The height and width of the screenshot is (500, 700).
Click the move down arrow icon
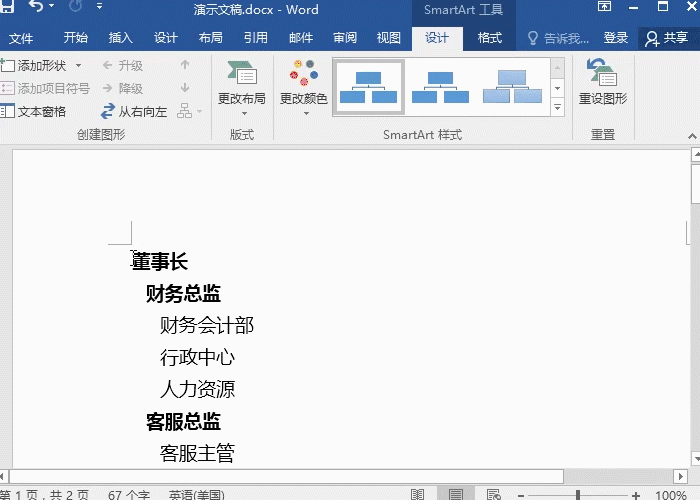(185, 88)
